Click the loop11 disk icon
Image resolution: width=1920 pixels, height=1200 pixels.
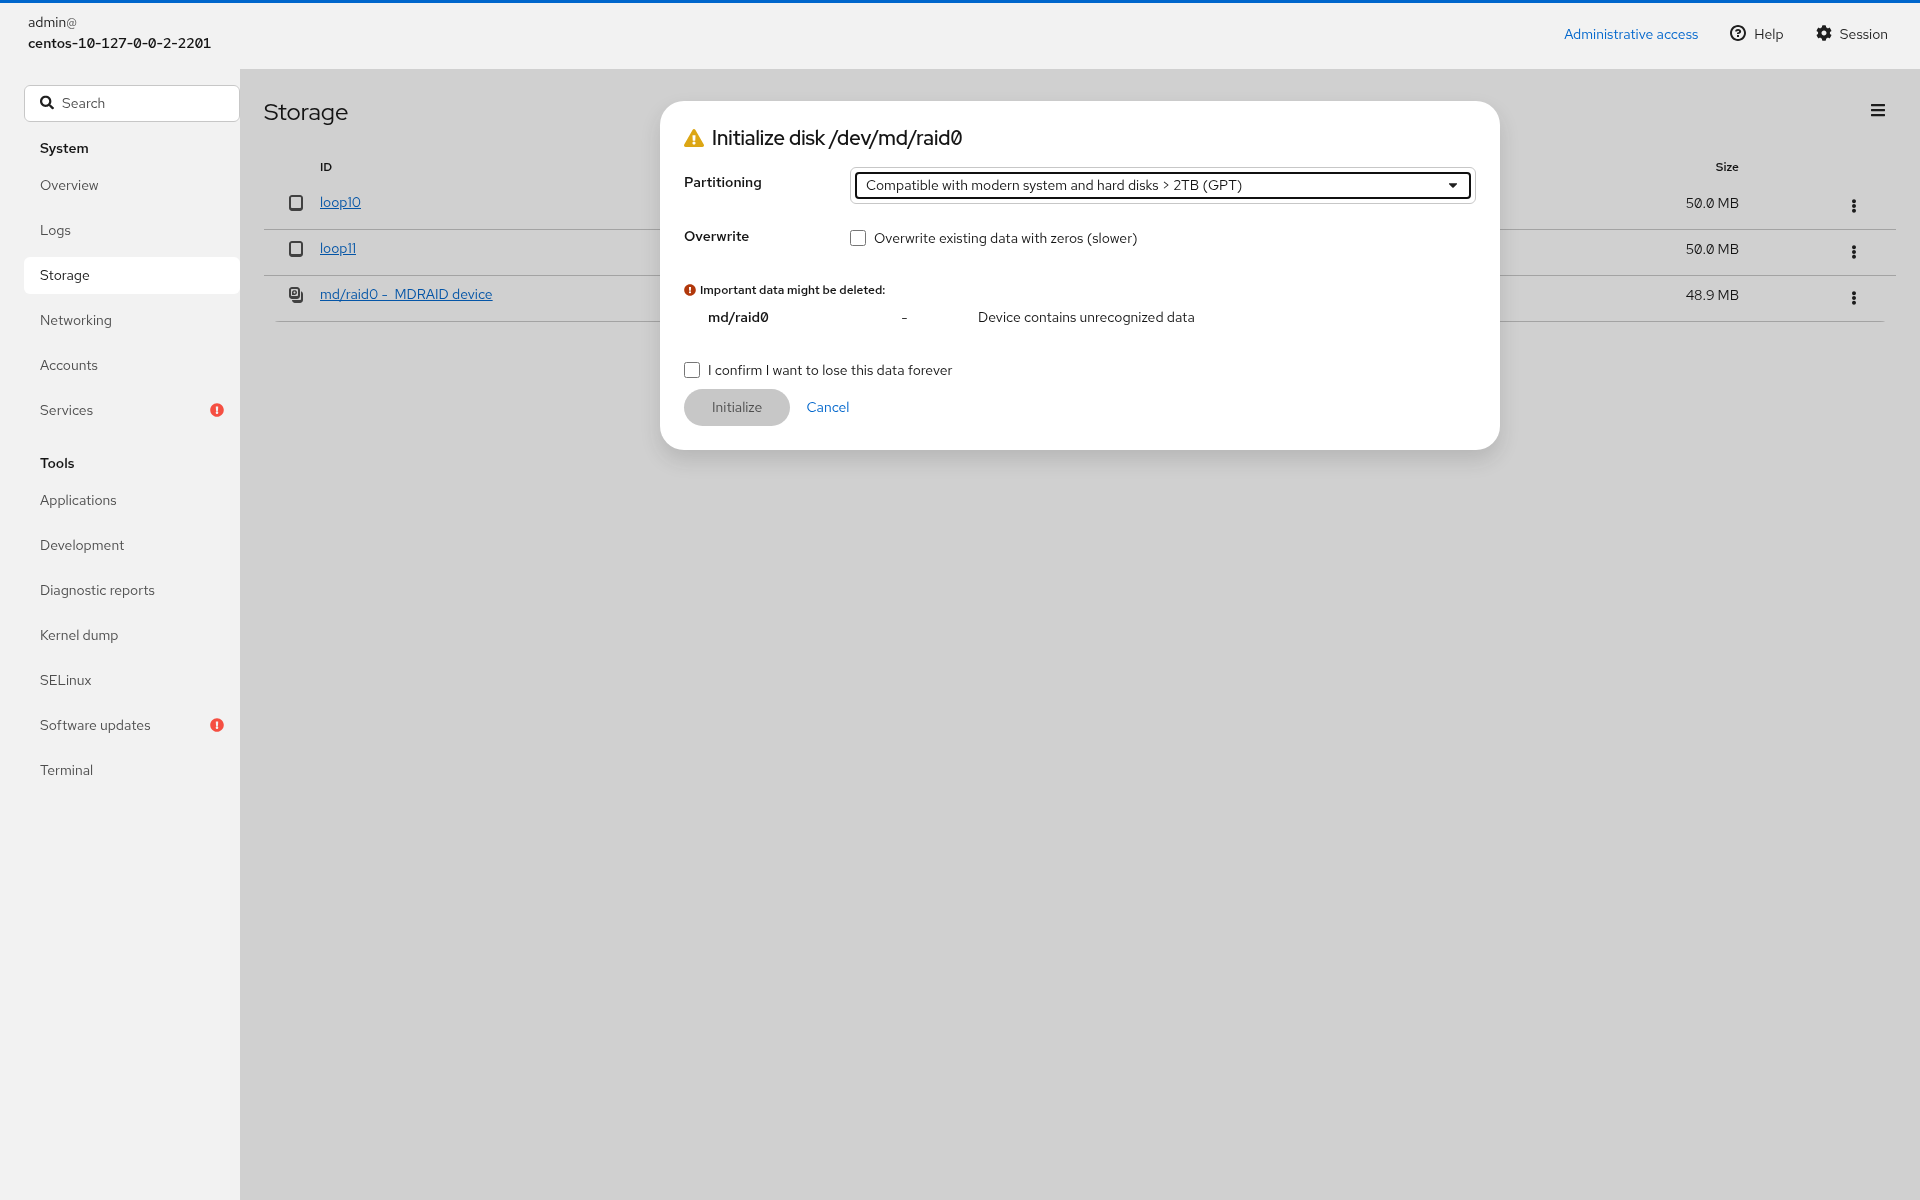(x=296, y=249)
